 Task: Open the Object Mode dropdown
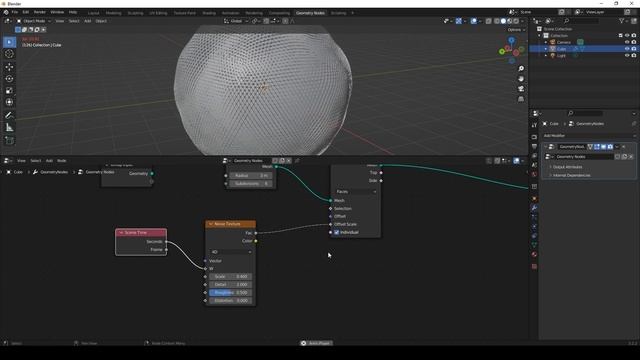[33, 21]
